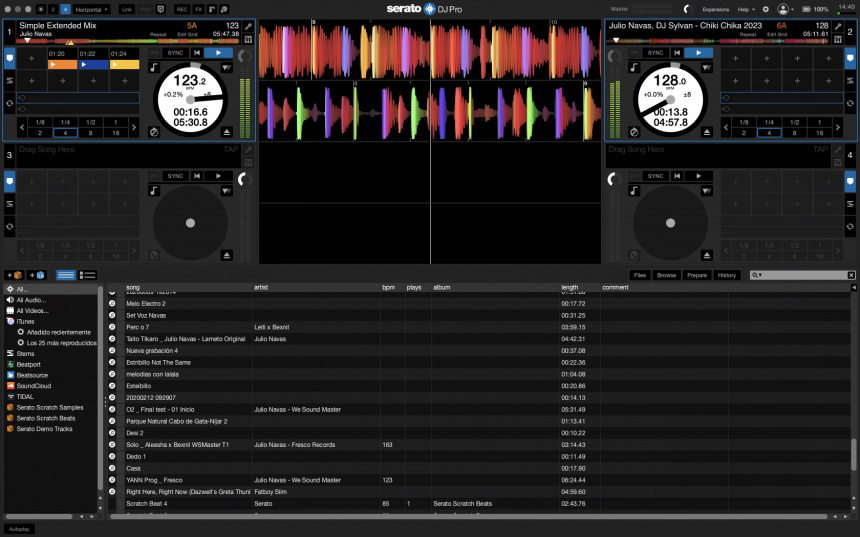Open the headphone/video icon in top toolbar
860x537 pixels.
click(224, 9)
